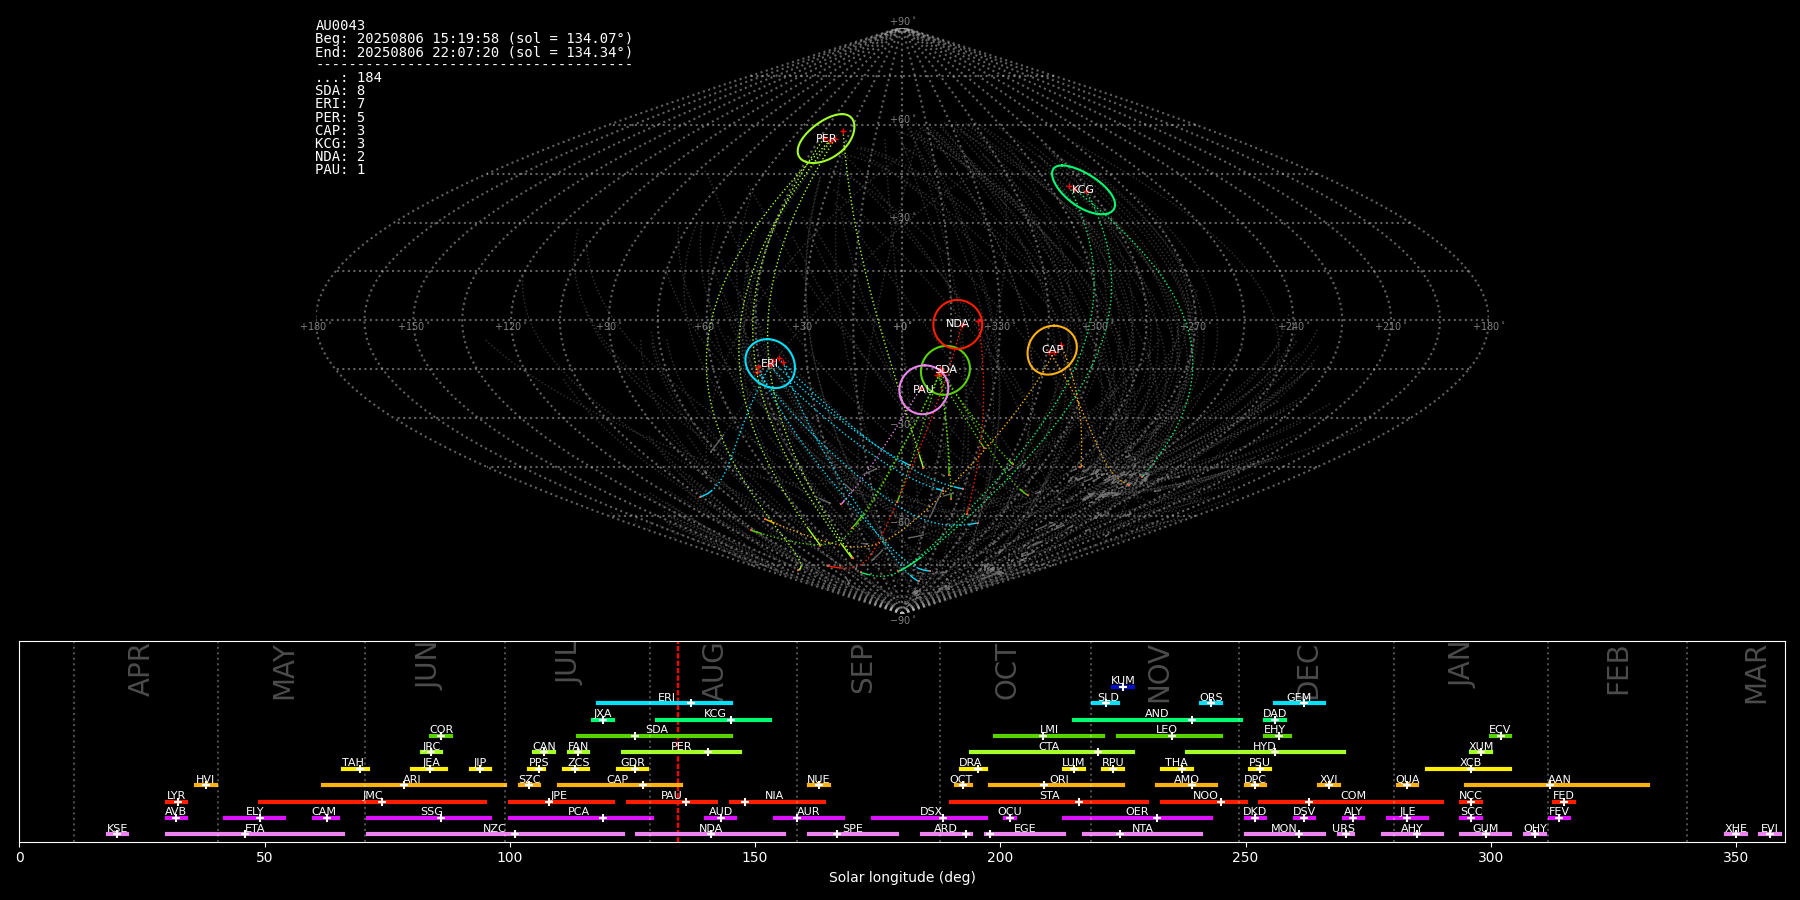Select the orange CAP radiant circle on map
This screenshot has height=900, width=1800.
pos(1052,350)
